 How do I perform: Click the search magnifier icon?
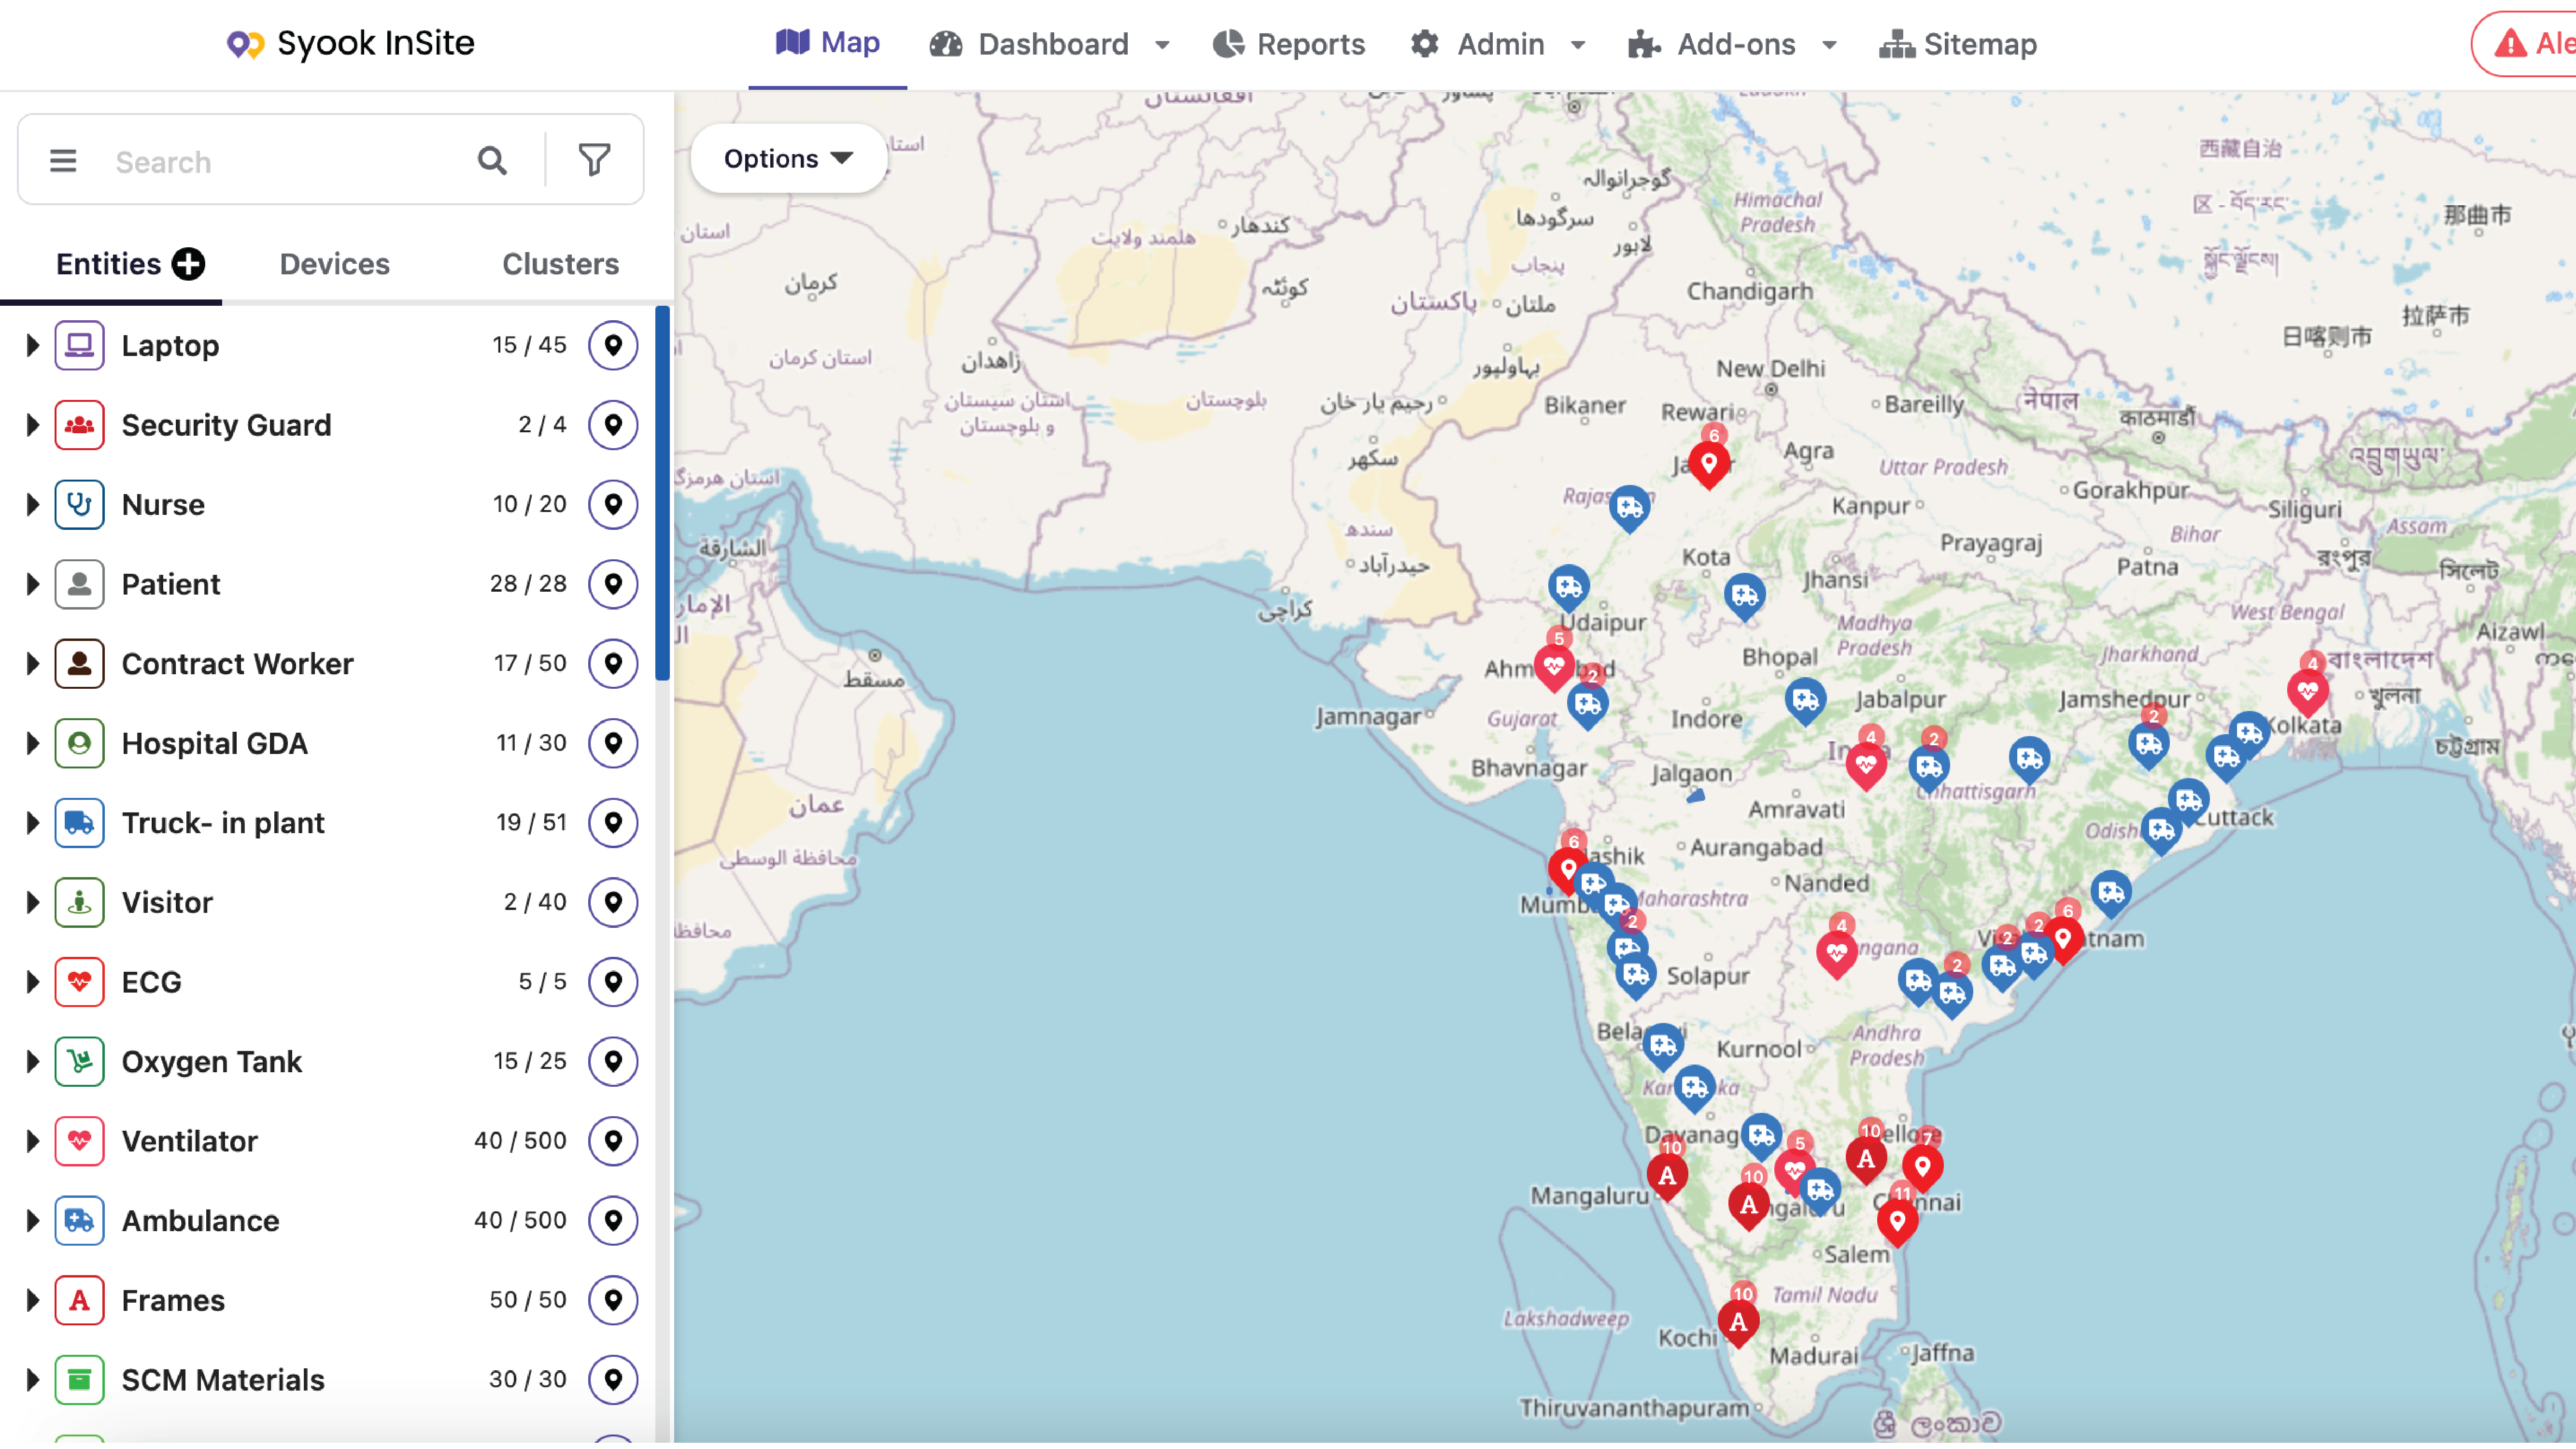coord(492,160)
